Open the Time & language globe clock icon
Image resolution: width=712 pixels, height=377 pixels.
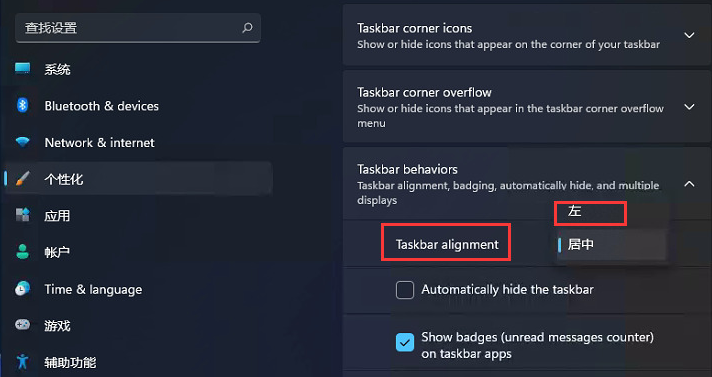click(x=22, y=288)
